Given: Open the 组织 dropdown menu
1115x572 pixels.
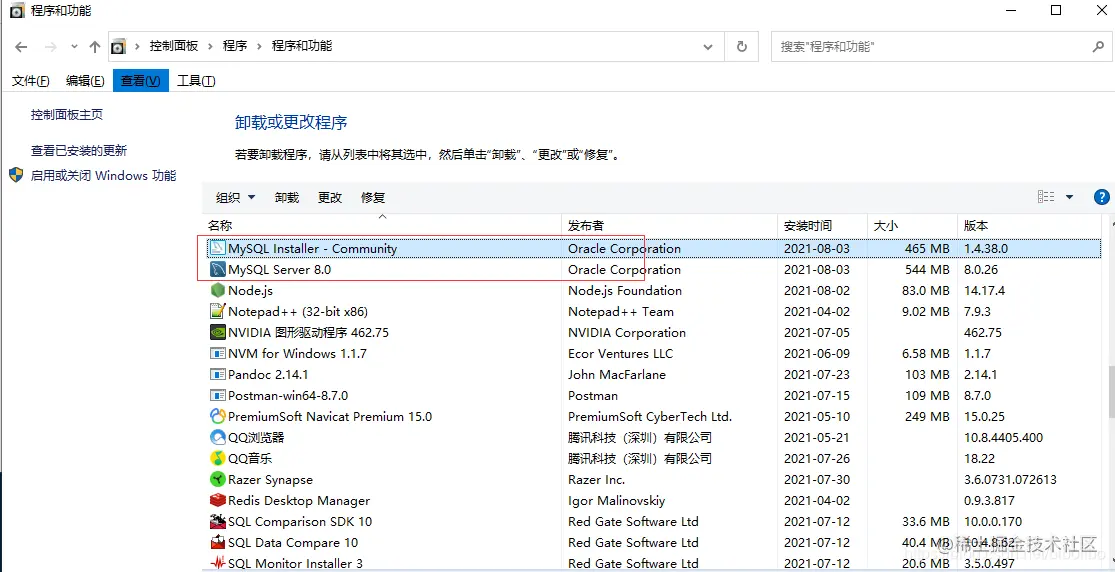Looking at the screenshot, I should click(235, 198).
